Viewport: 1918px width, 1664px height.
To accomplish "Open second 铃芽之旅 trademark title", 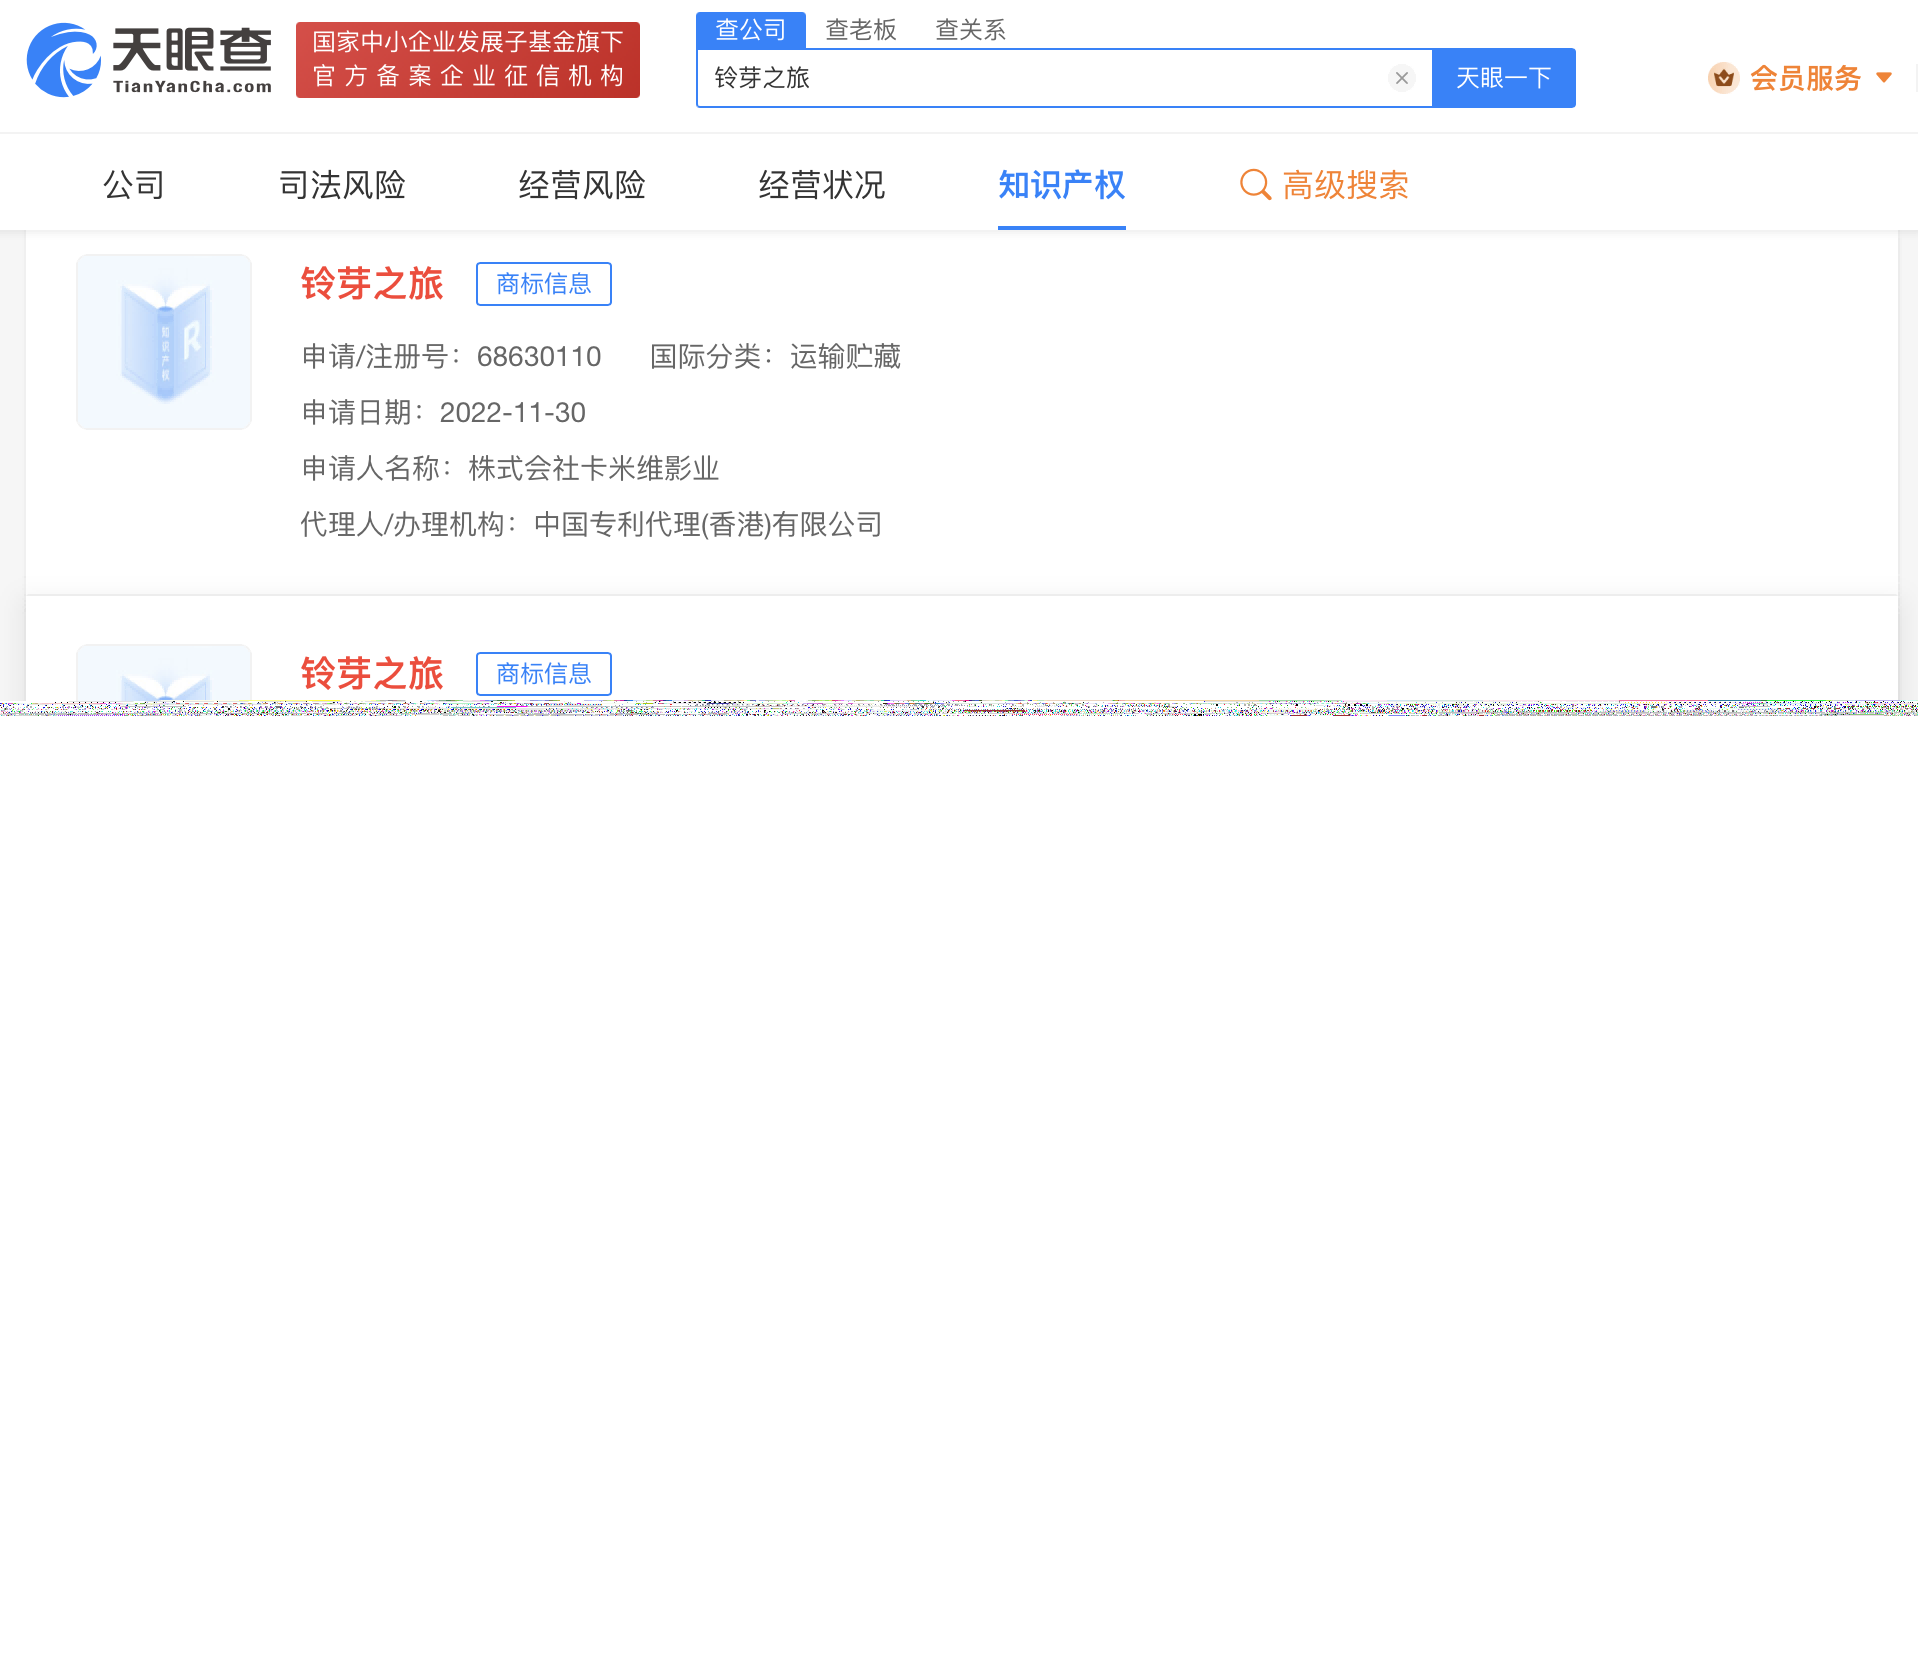I will [372, 674].
